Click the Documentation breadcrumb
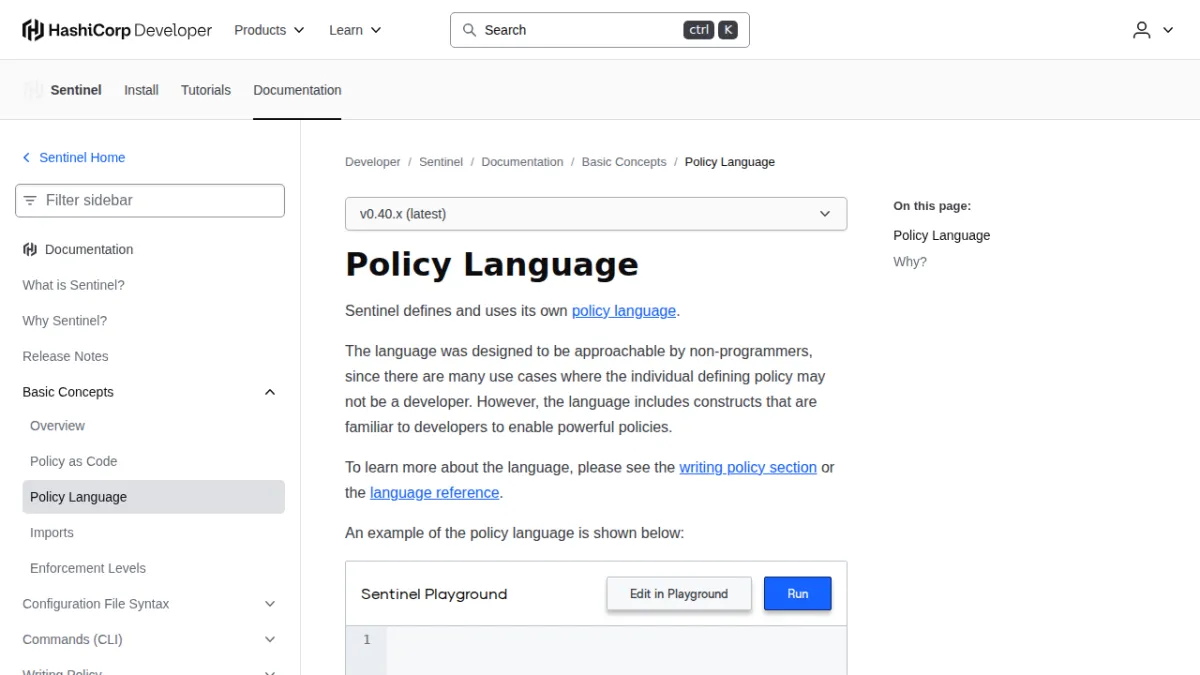Screen dimensions: 1200x675 coord(522,162)
